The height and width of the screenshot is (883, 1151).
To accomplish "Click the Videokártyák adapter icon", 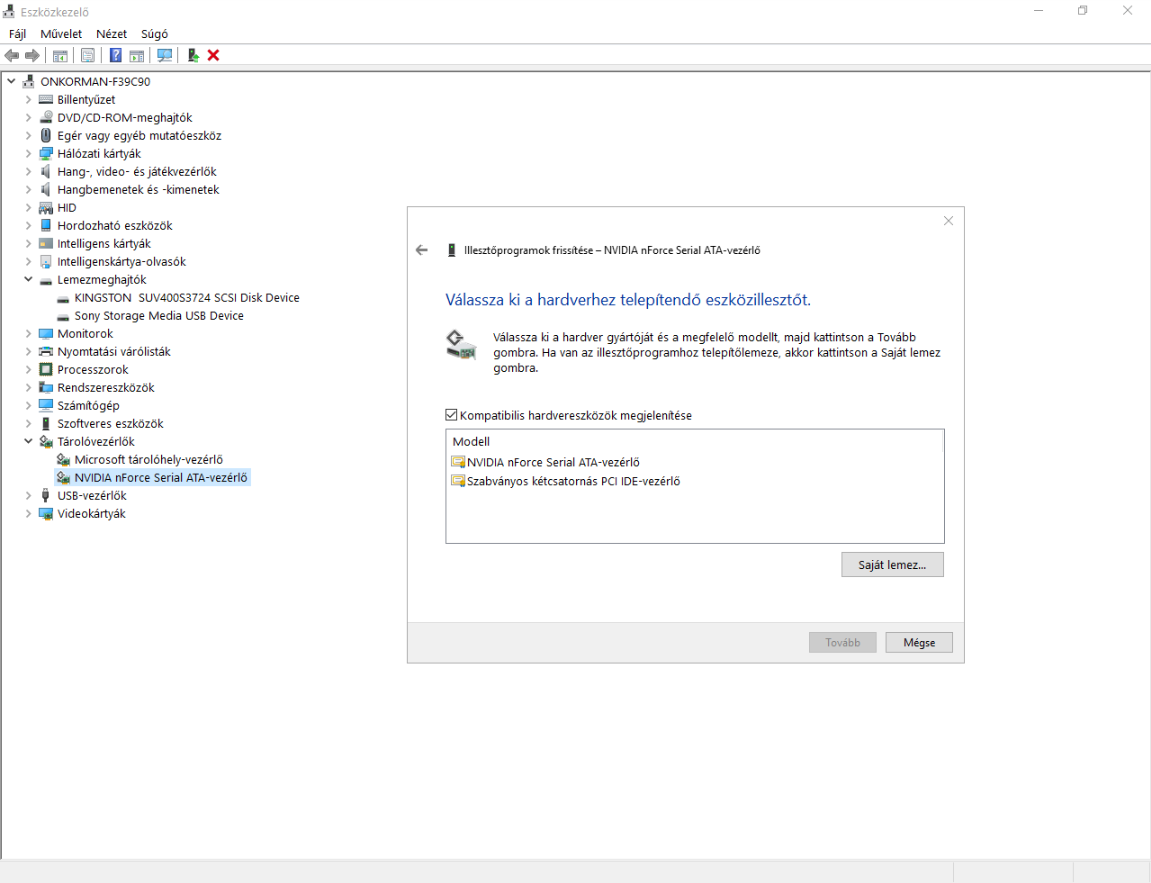I will pos(46,514).
